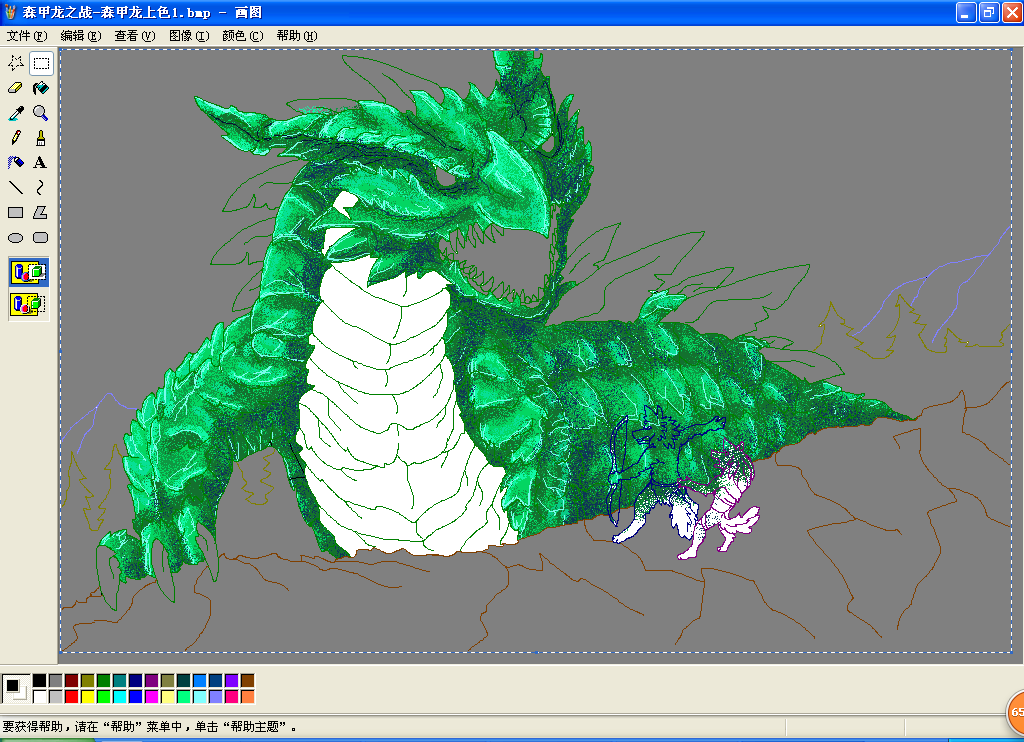
Task: Select the Magnifier tool
Action: (40, 113)
